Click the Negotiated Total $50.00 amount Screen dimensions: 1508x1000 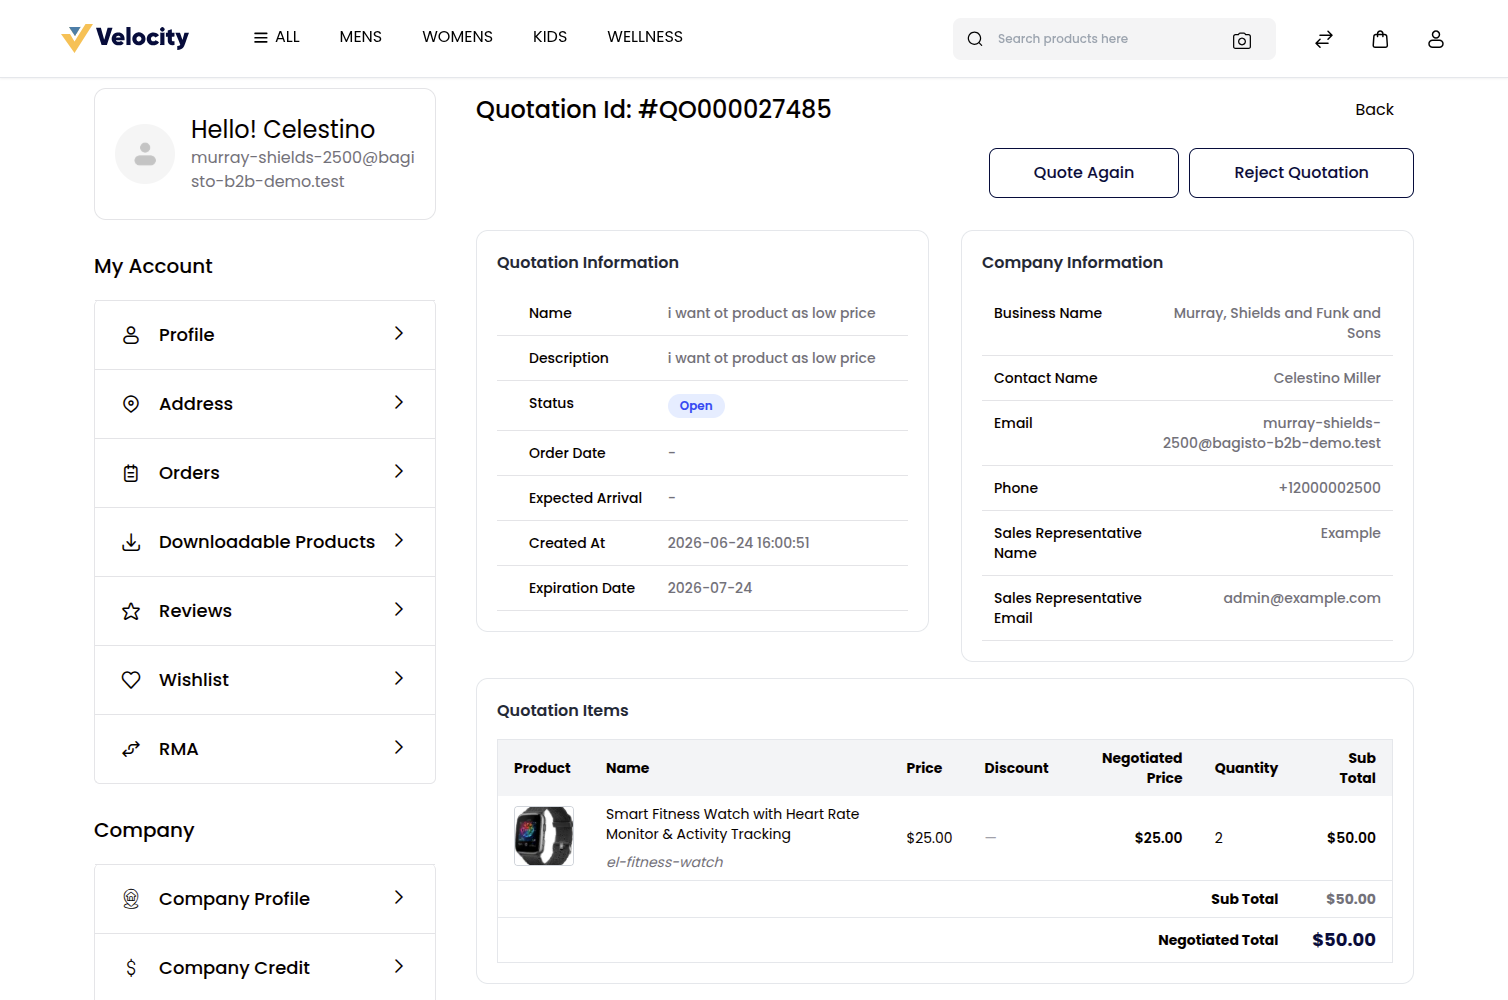[x=1344, y=940]
